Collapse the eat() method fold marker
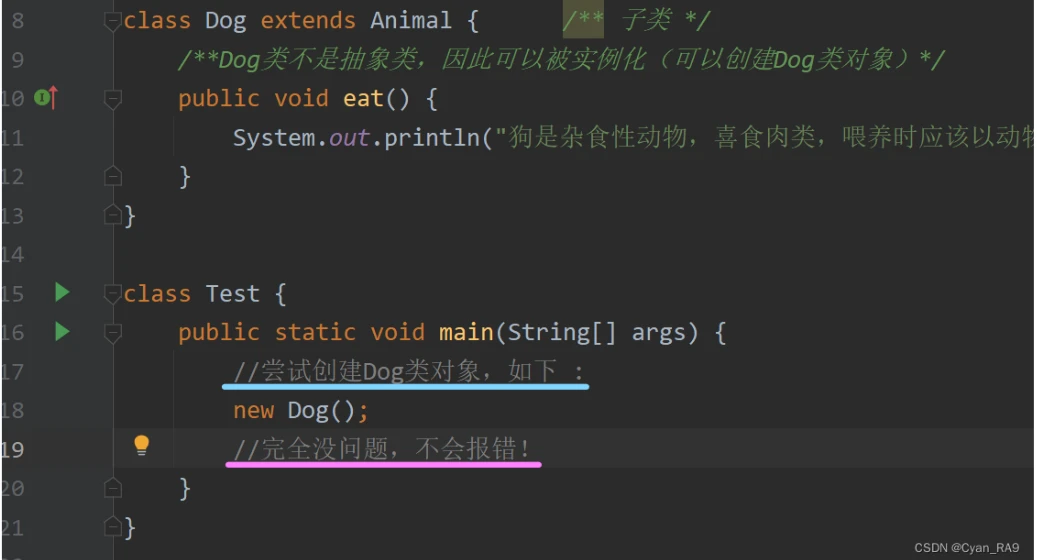Viewport: 1037px width, 560px height. click(113, 98)
